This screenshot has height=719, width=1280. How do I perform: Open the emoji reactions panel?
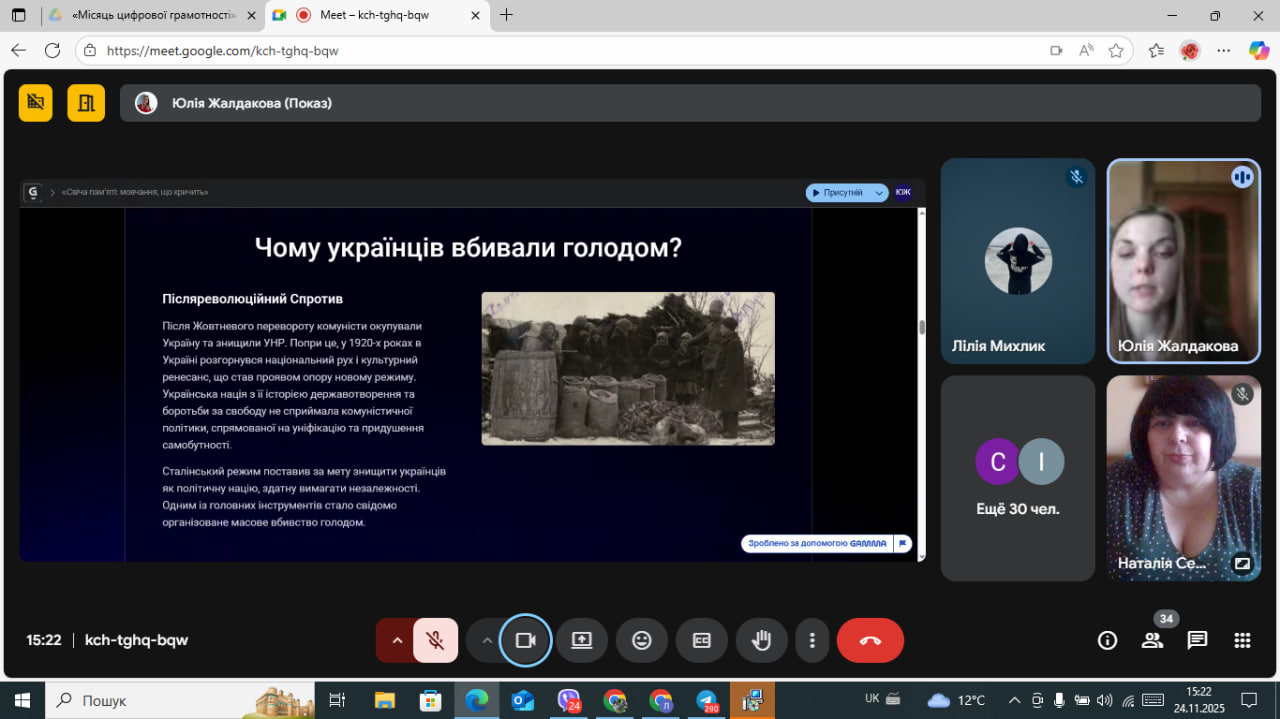click(642, 641)
